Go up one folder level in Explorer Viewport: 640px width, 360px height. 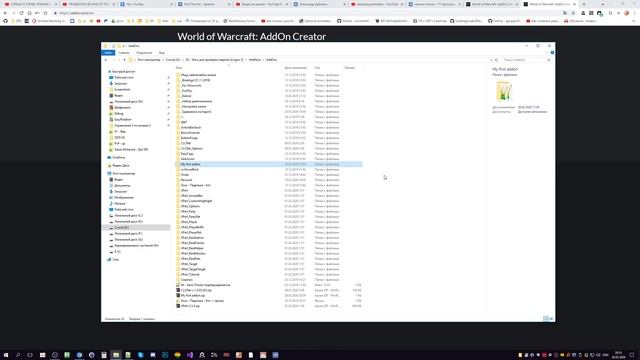(x=124, y=60)
